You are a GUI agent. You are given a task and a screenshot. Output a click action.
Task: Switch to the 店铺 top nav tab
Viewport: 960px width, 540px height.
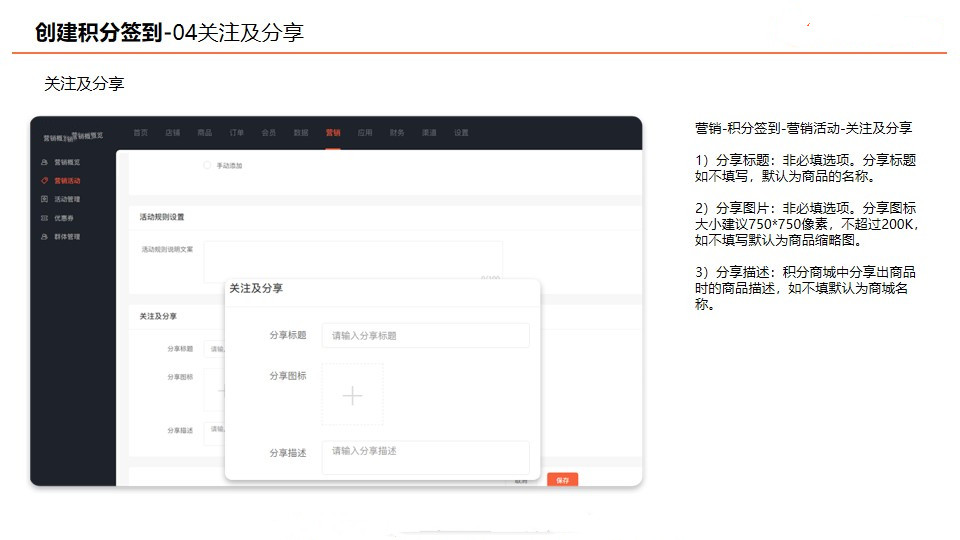(173, 132)
